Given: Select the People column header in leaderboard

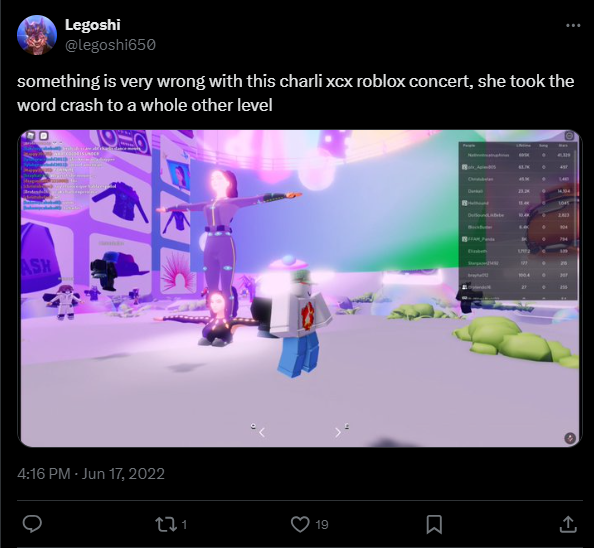Looking at the screenshot, I should point(469,145).
